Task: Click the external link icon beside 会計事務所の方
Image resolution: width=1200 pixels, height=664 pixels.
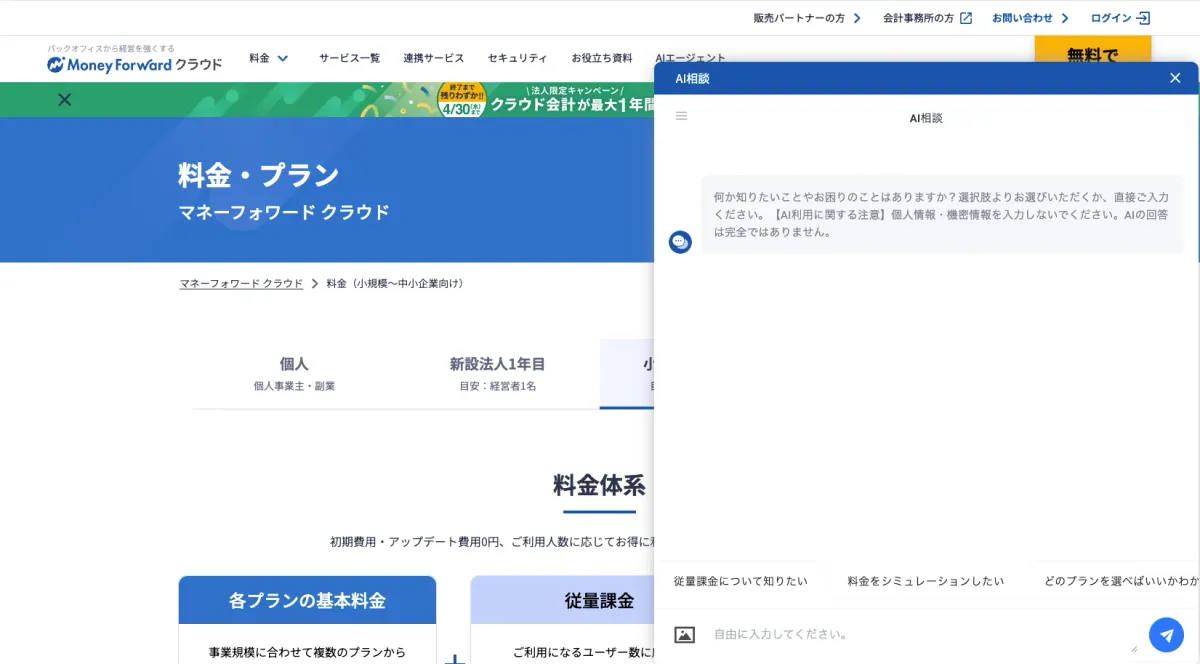Action: click(x=965, y=18)
